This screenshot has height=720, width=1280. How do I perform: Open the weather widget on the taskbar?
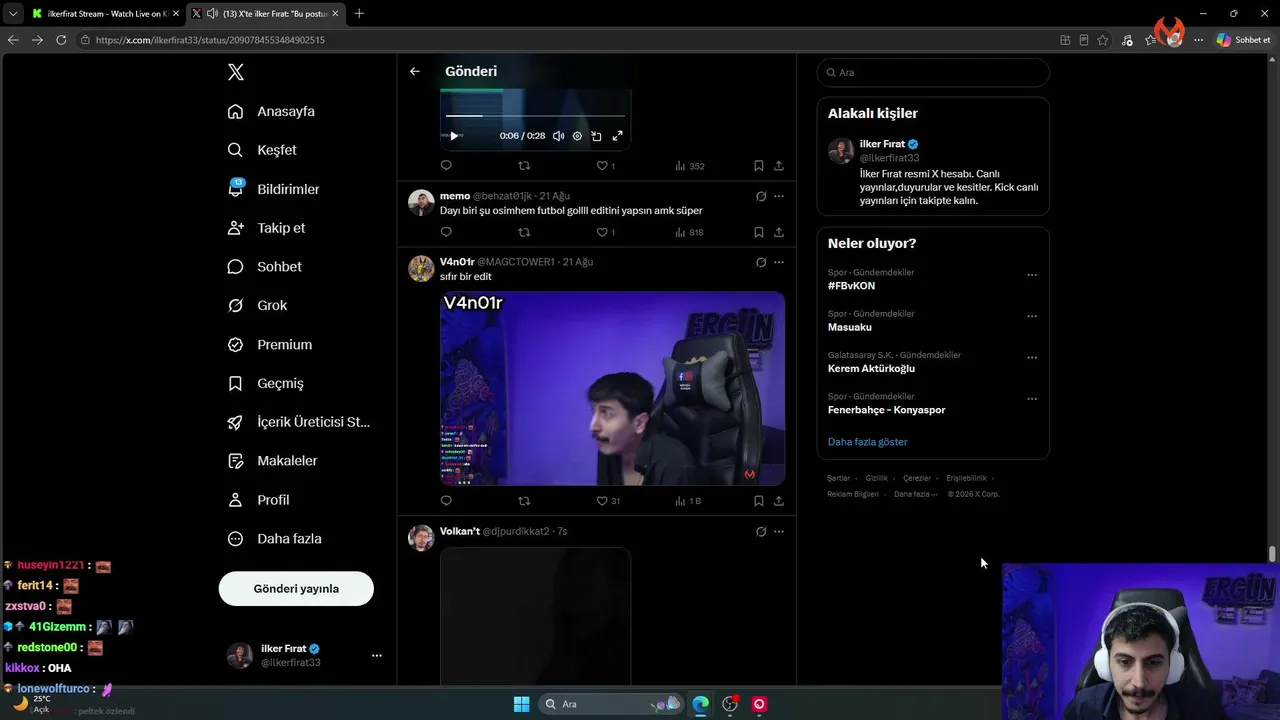point(30,704)
